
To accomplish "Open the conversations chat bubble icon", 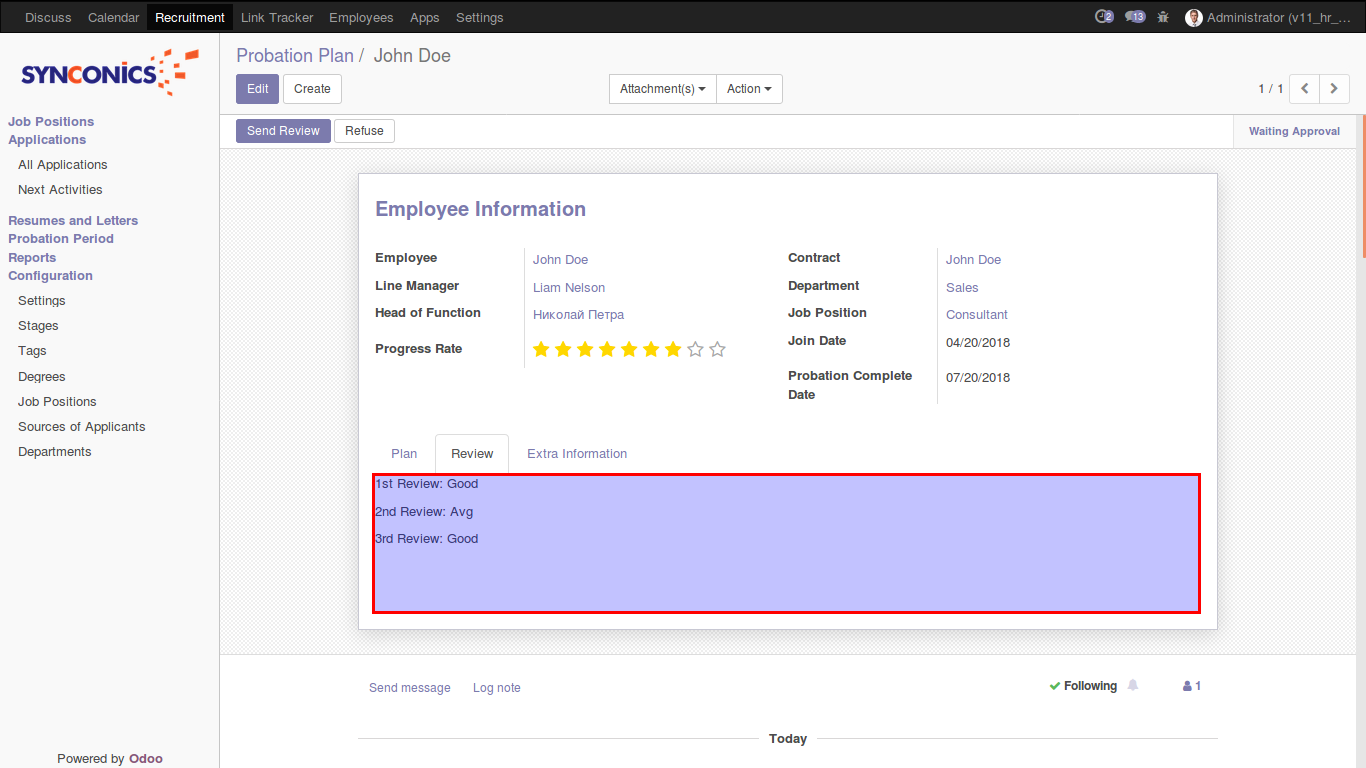I will tap(1135, 17).
